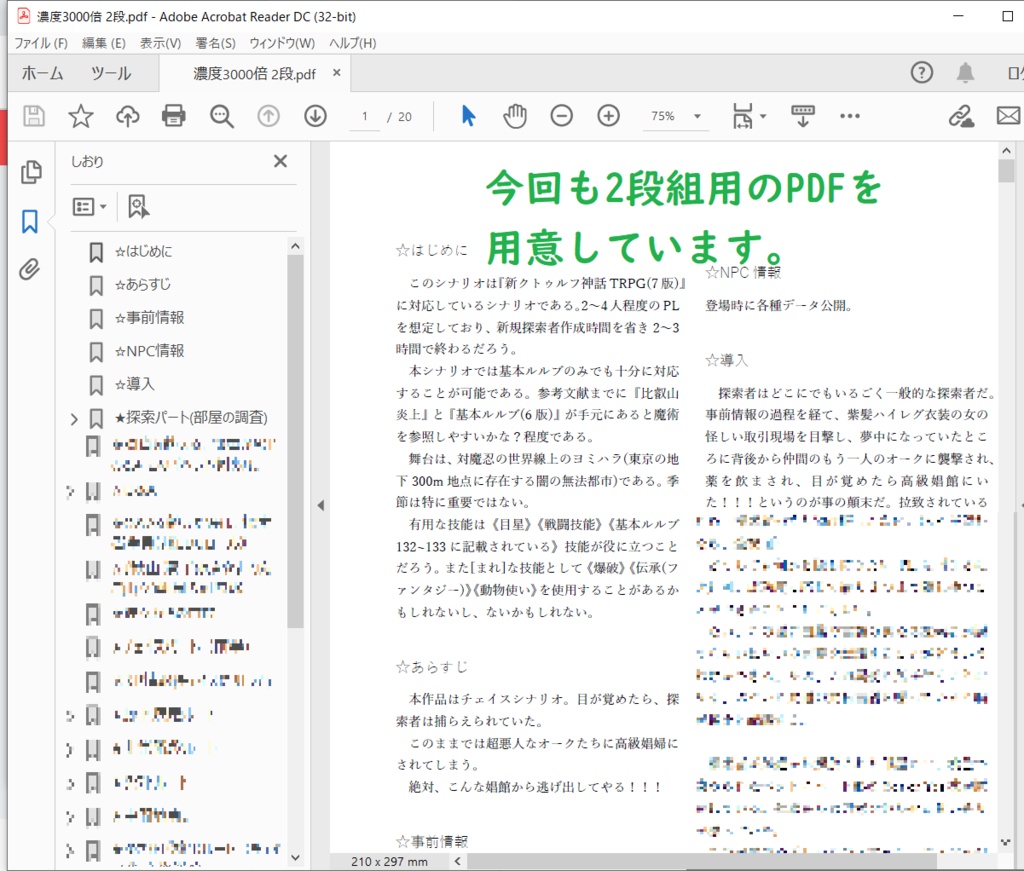
Task: Click the ☆導入 heading in page
Action: click(x=726, y=360)
